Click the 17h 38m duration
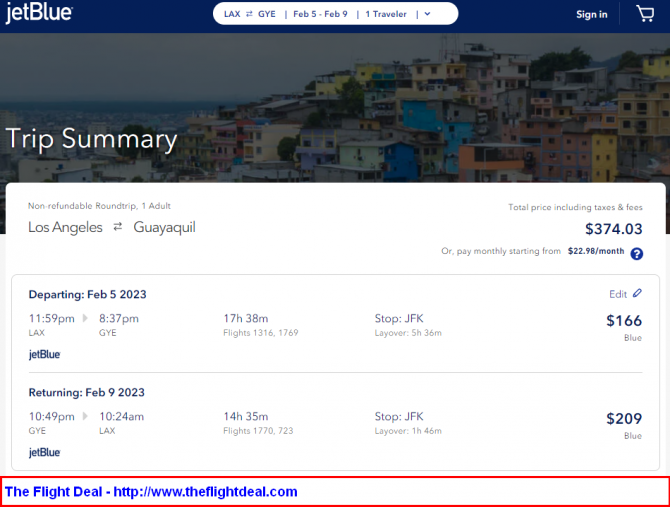Image resolution: width=670 pixels, height=507 pixels. (246, 319)
